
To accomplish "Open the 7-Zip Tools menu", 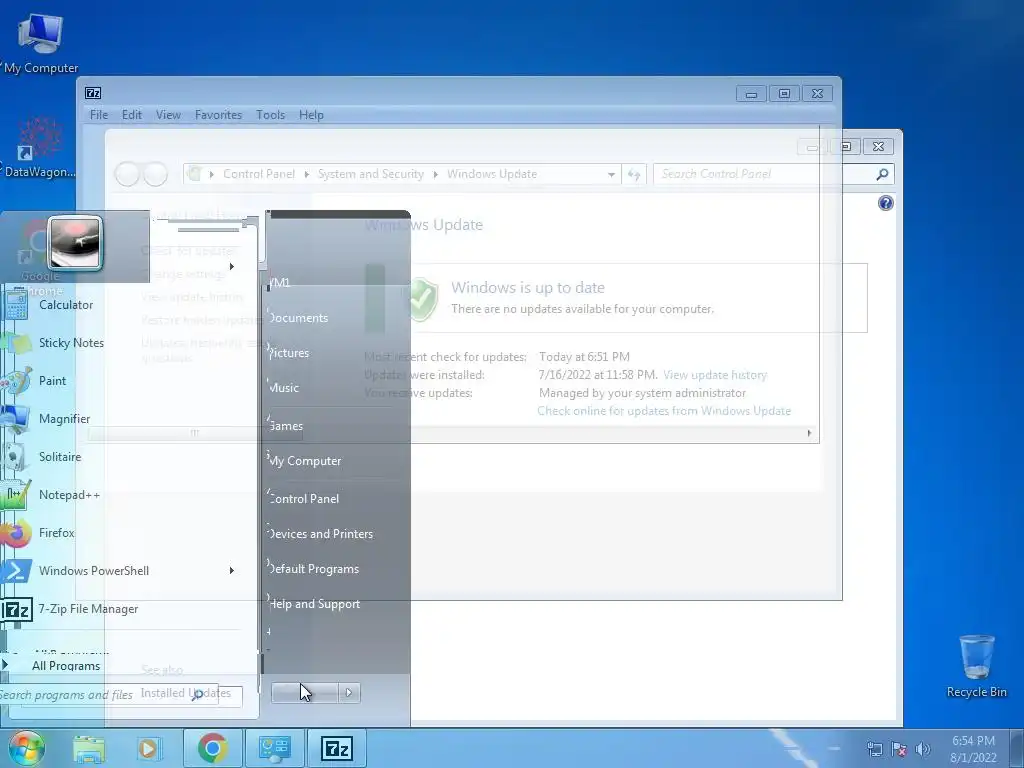I will coord(270,115).
